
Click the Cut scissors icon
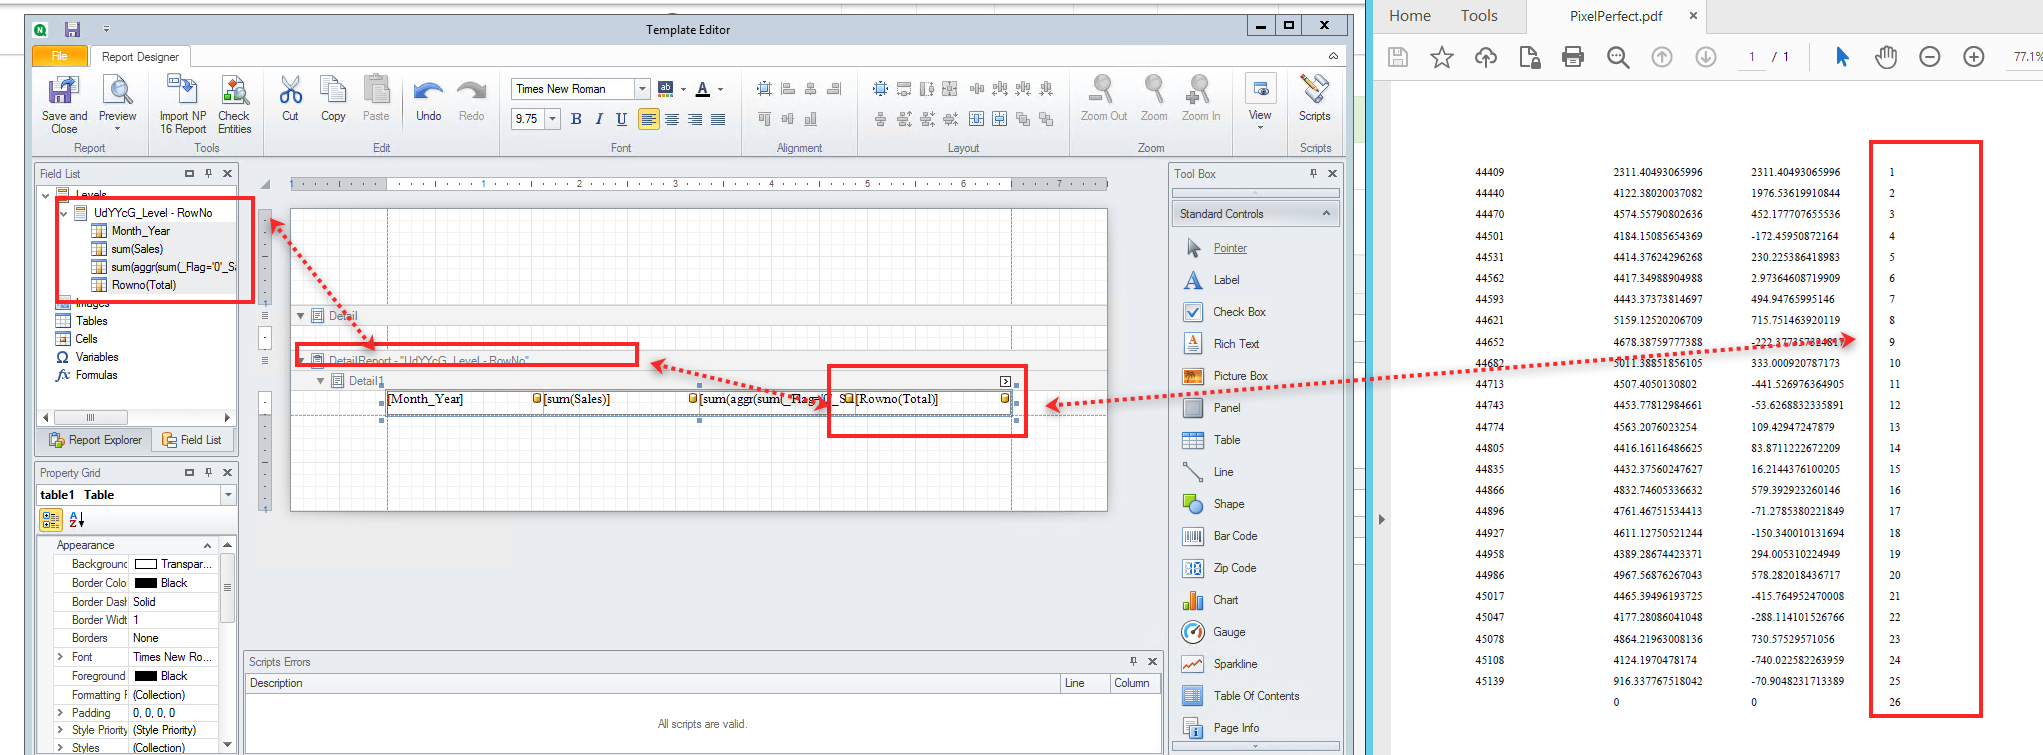pos(290,99)
